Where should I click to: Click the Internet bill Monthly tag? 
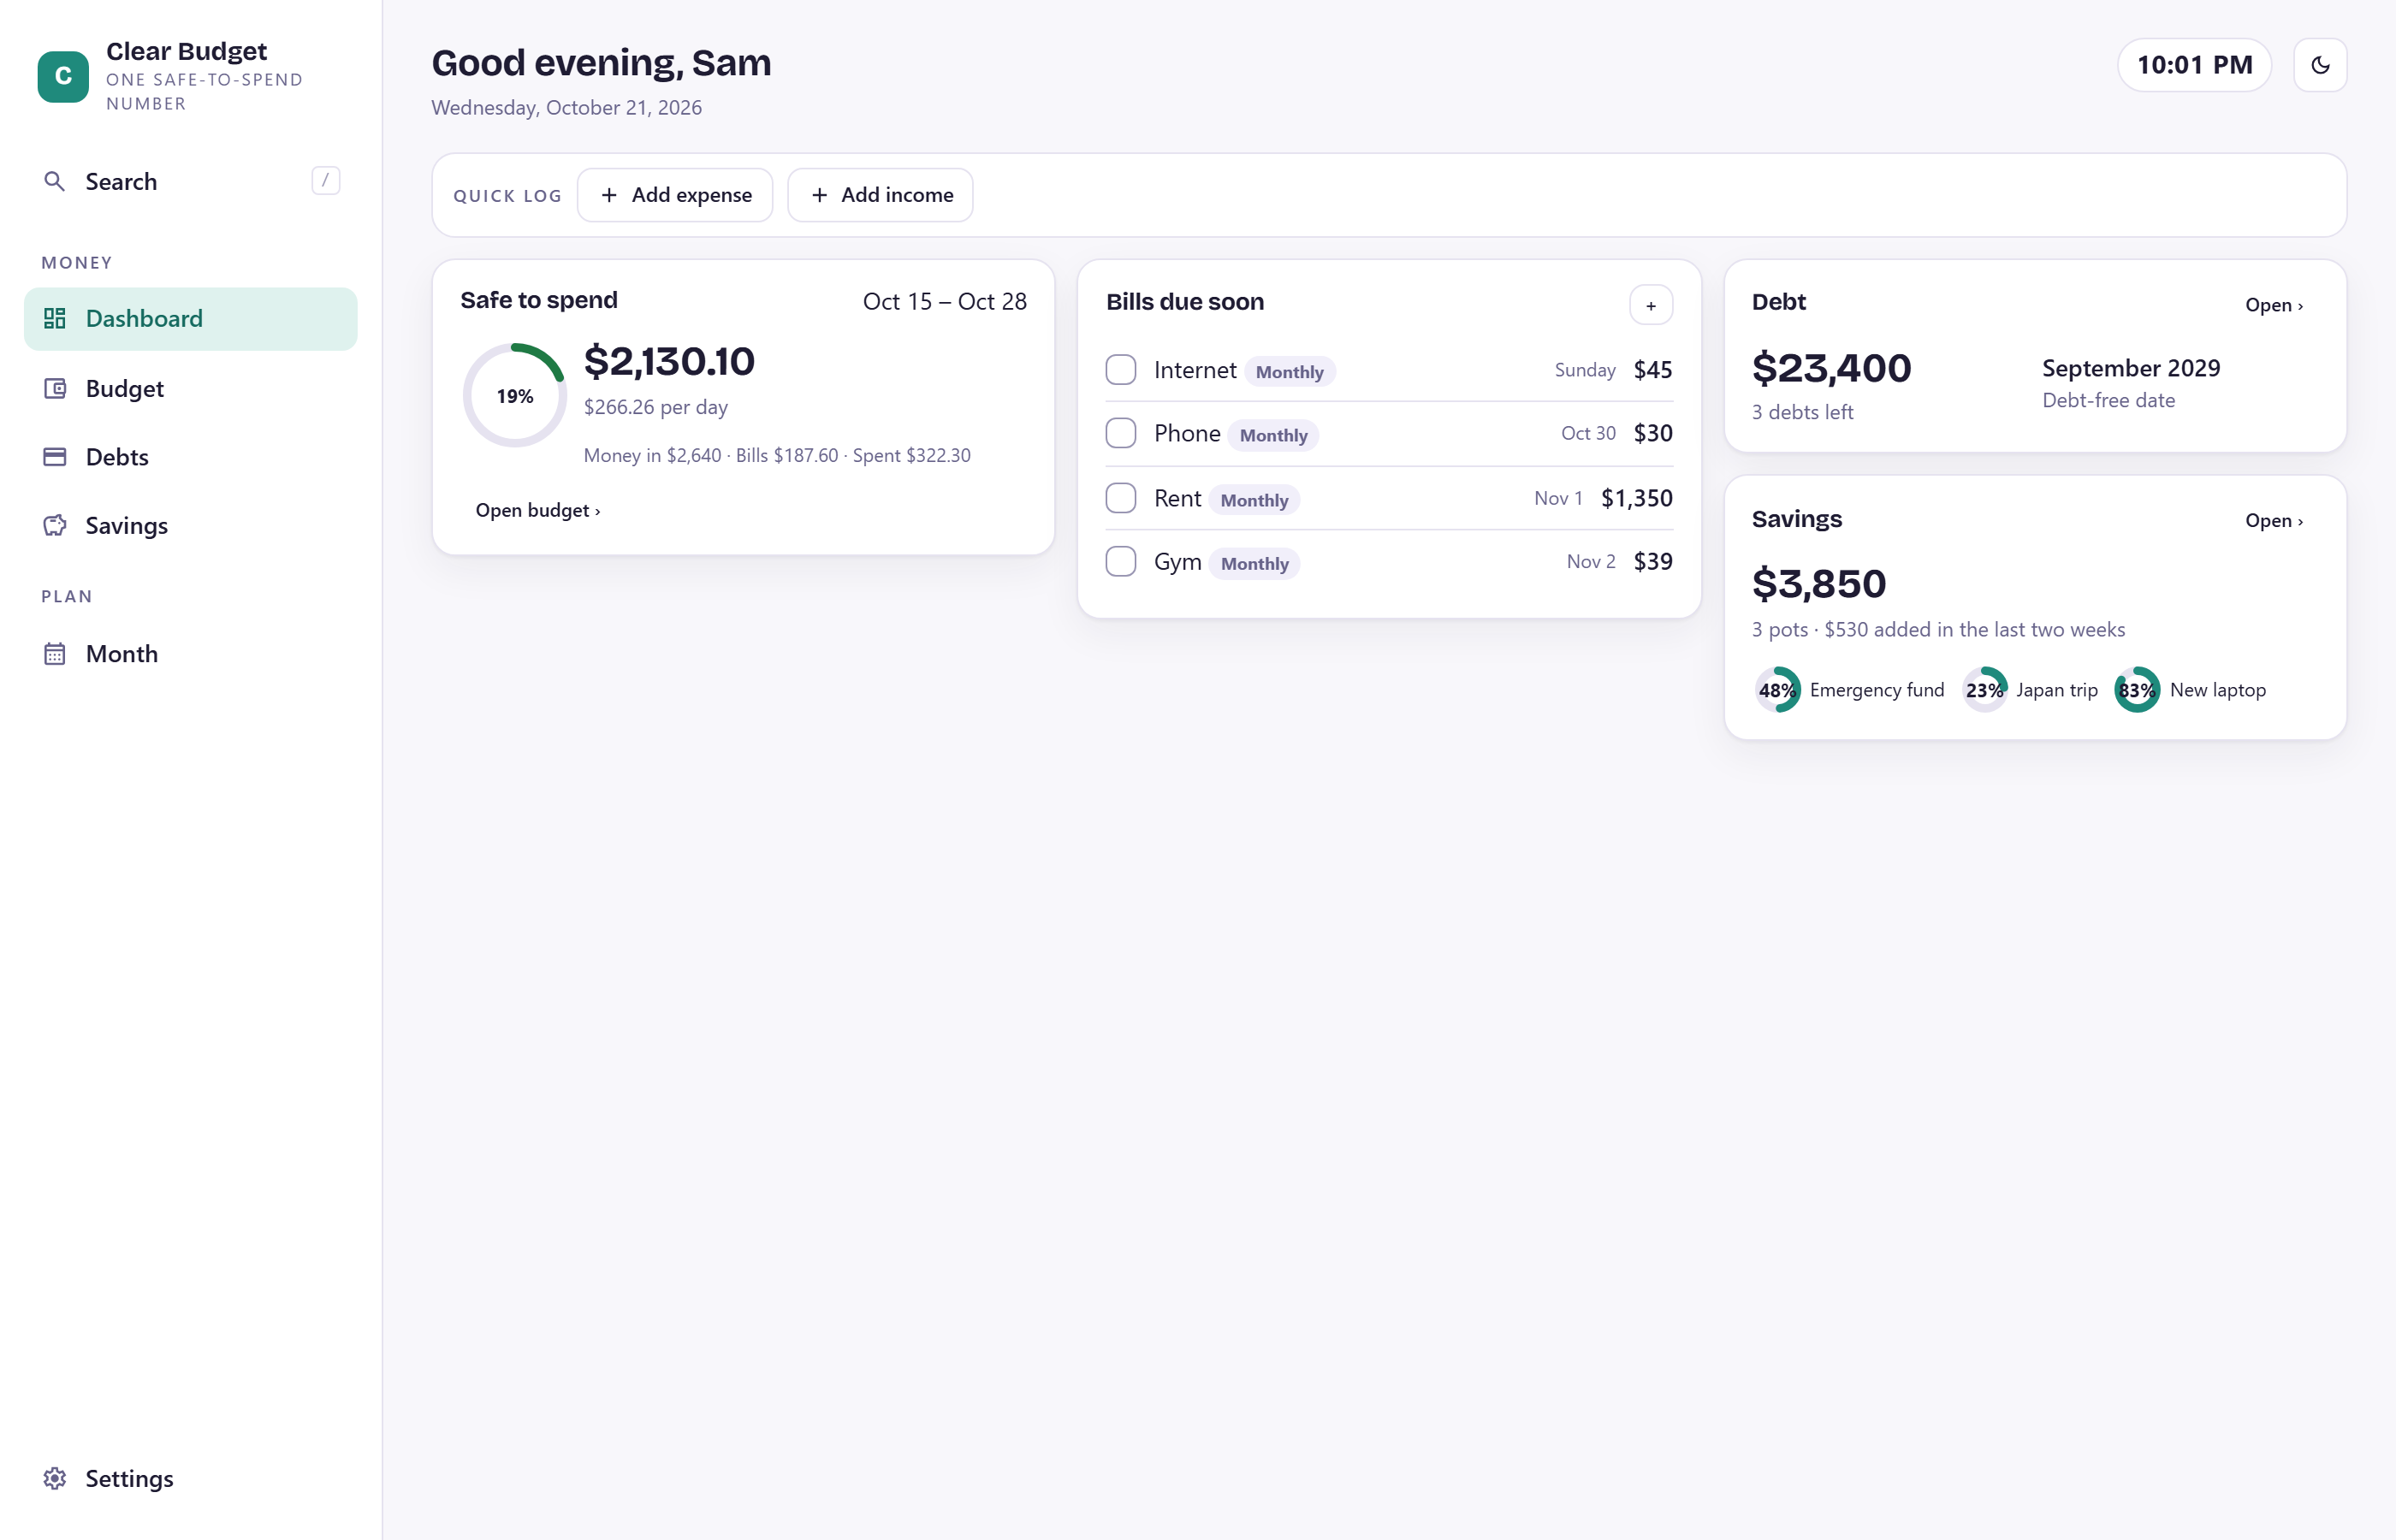[1289, 372]
